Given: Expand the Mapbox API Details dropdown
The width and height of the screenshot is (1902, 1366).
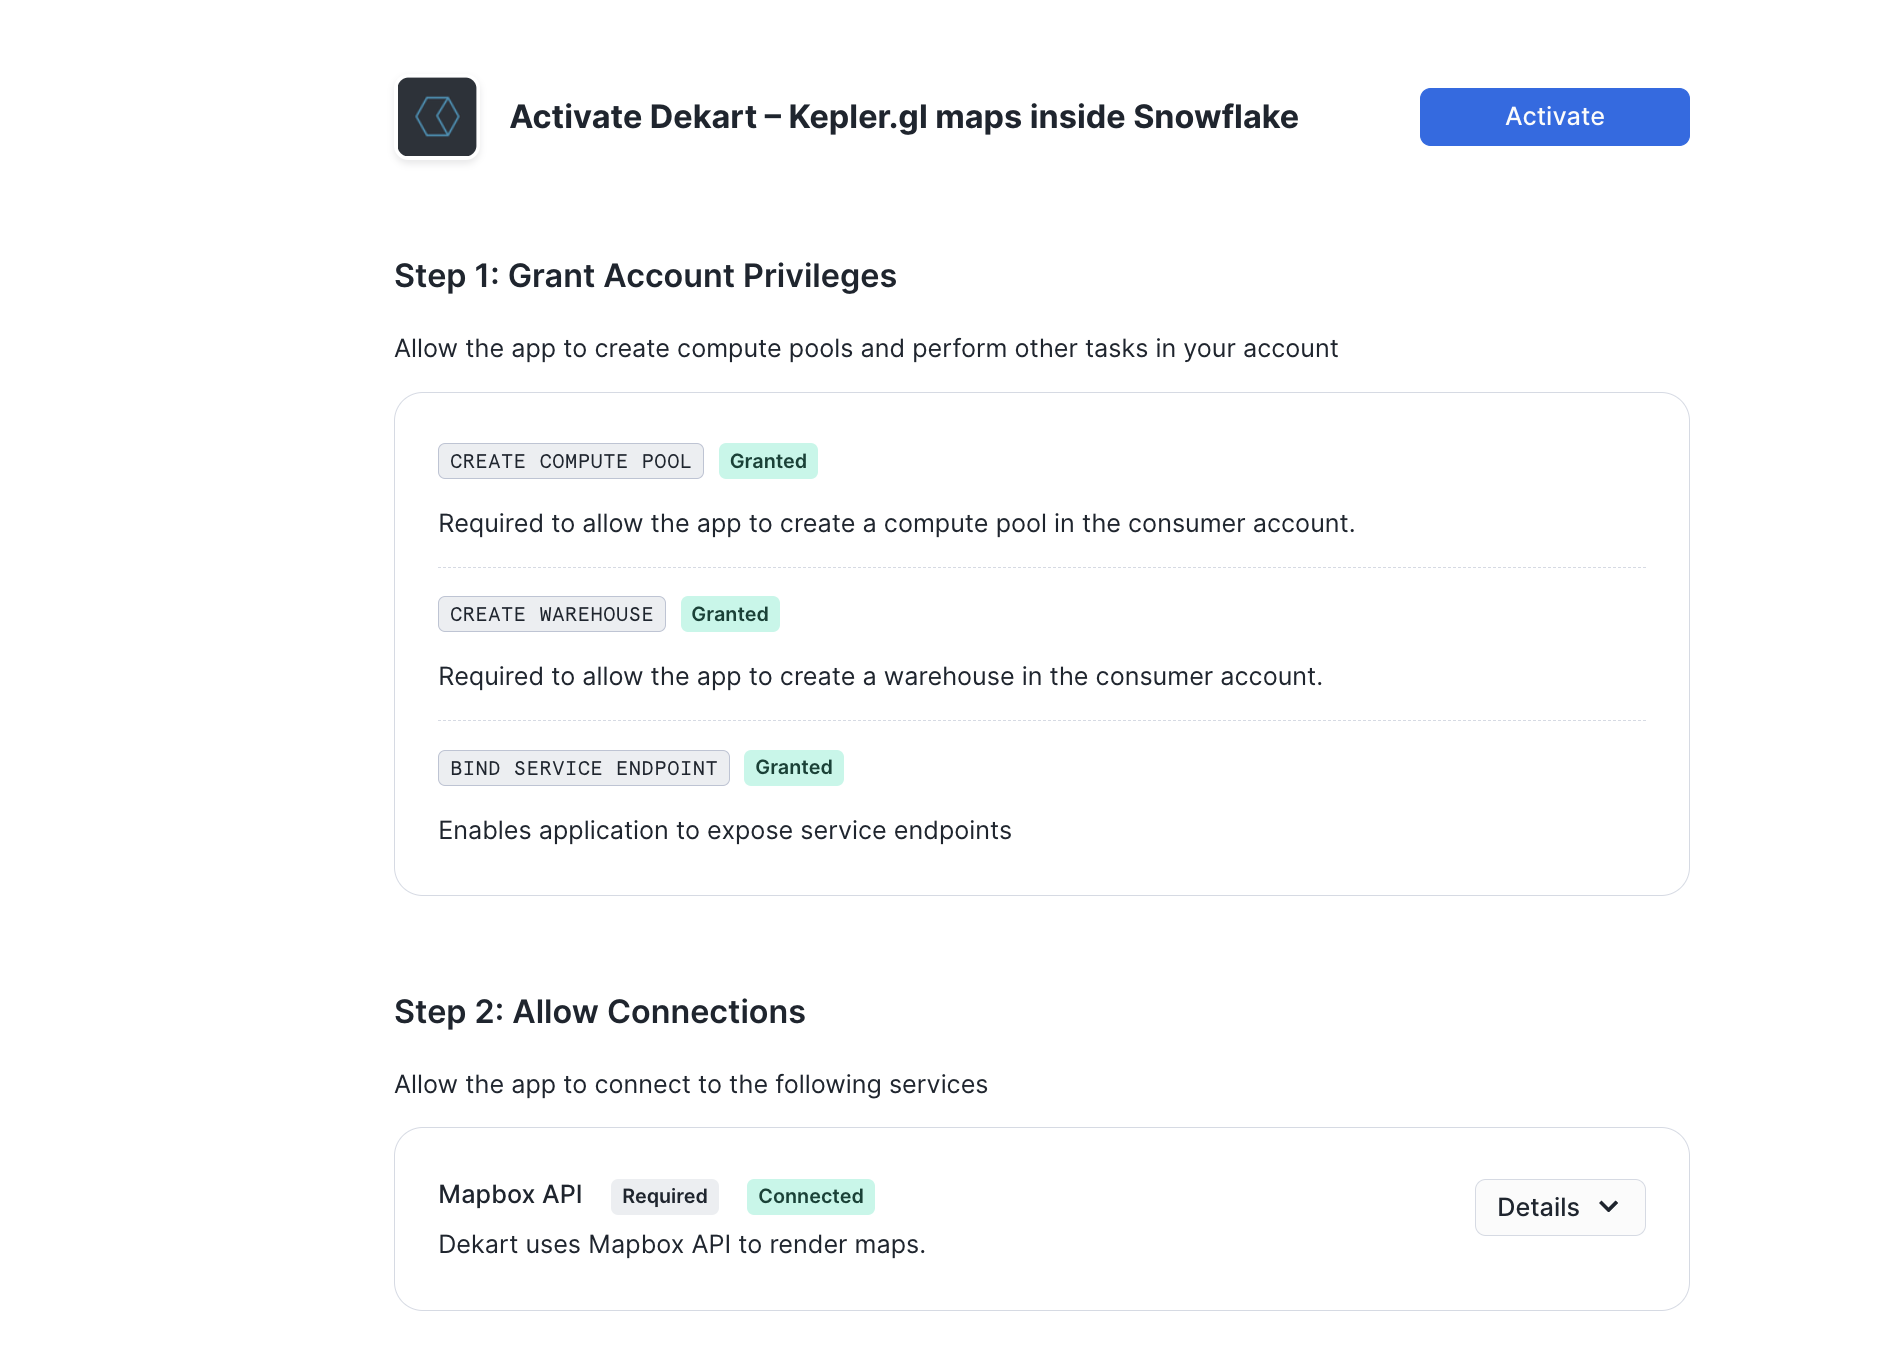Looking at the screenshot, I should click(x=1558, y=1207).
